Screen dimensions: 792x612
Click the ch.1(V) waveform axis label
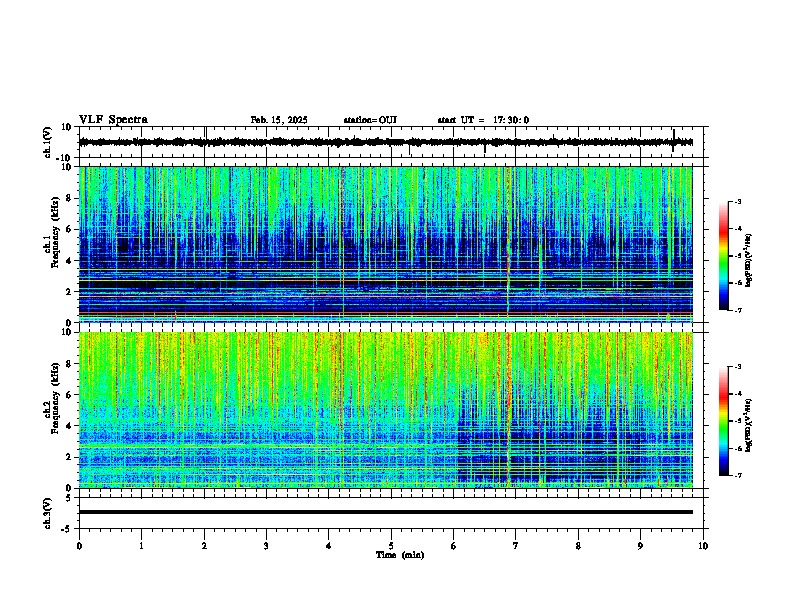[x=48, y=142]
